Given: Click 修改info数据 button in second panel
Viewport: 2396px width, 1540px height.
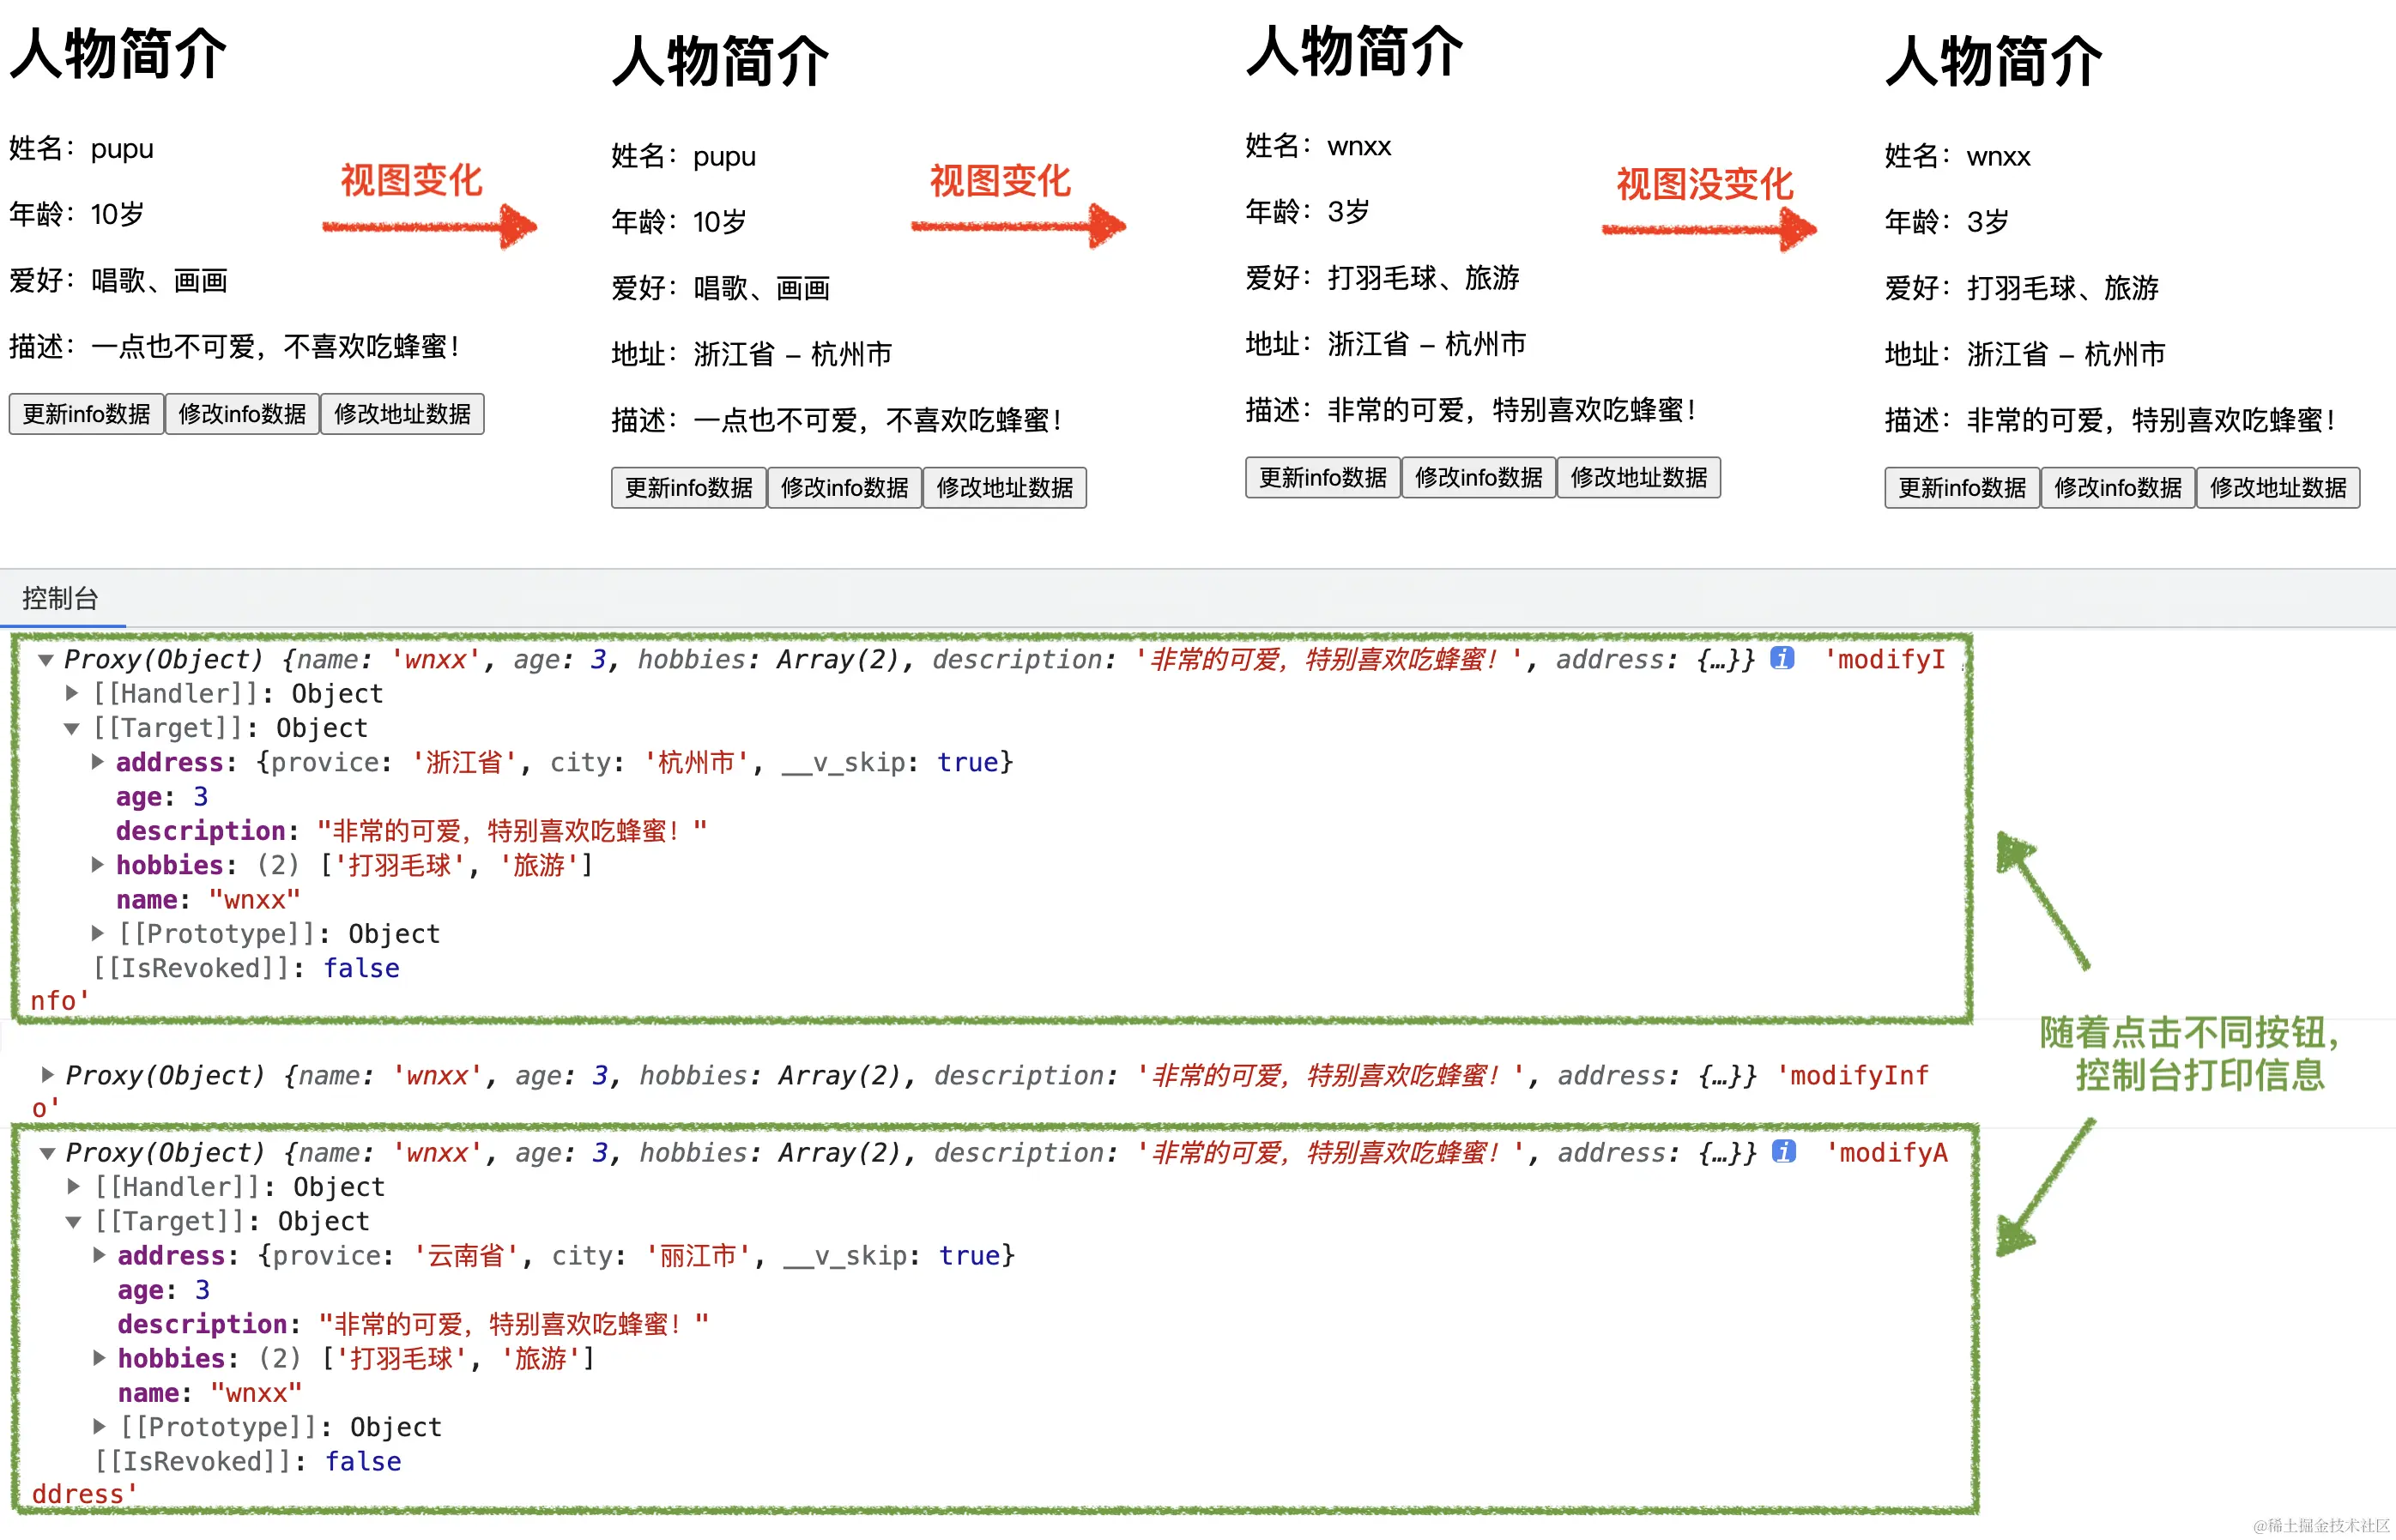Looking at the screenshot, I should (x=844, y=488).
